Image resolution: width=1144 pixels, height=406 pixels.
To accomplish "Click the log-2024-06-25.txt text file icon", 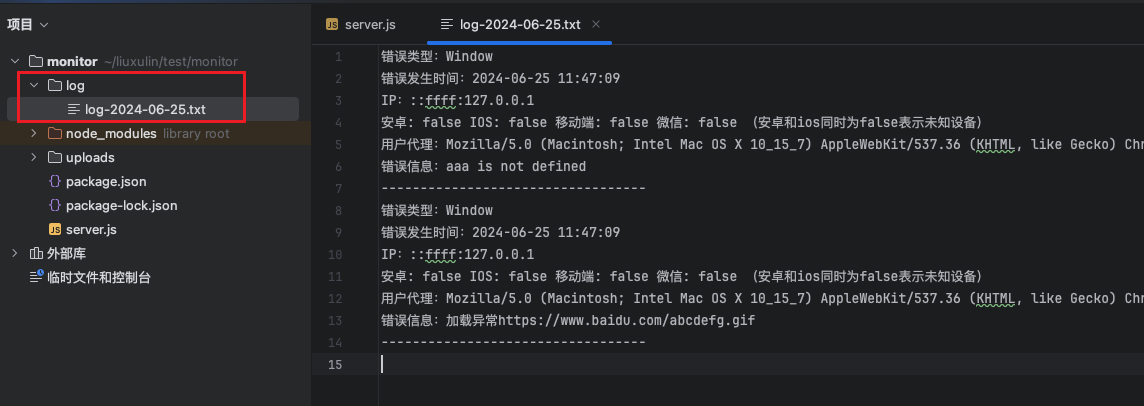I will point(73,109).
